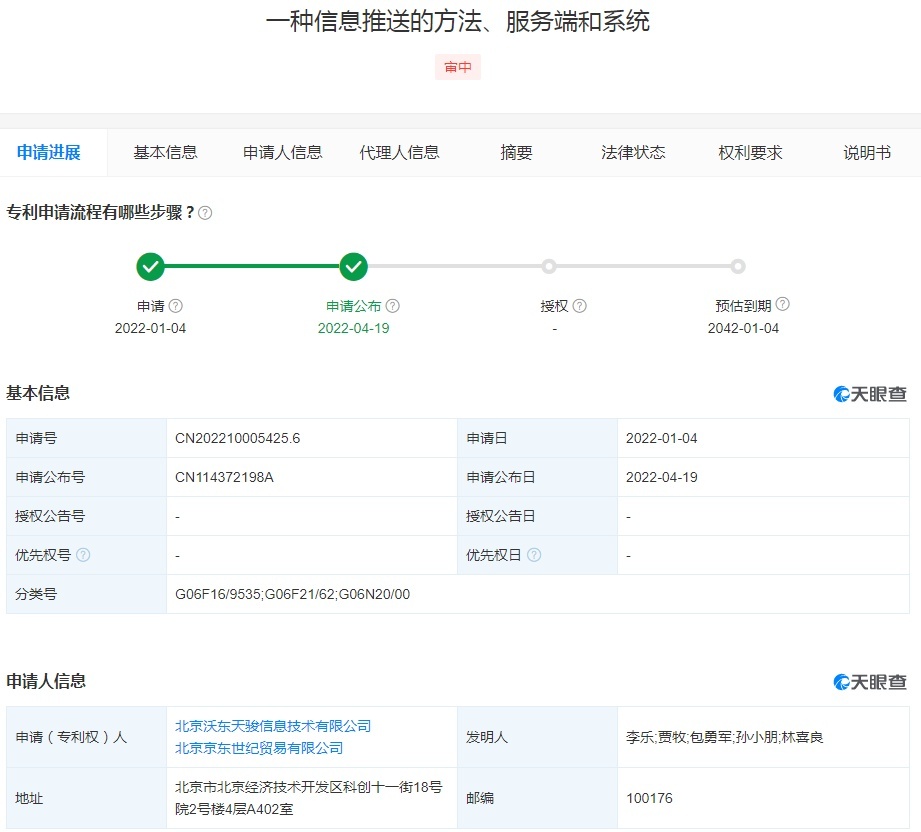Go to the 摘要 tab
This screenshot has width=921, height=832.
pyautogui.click(x=516, y=153)
